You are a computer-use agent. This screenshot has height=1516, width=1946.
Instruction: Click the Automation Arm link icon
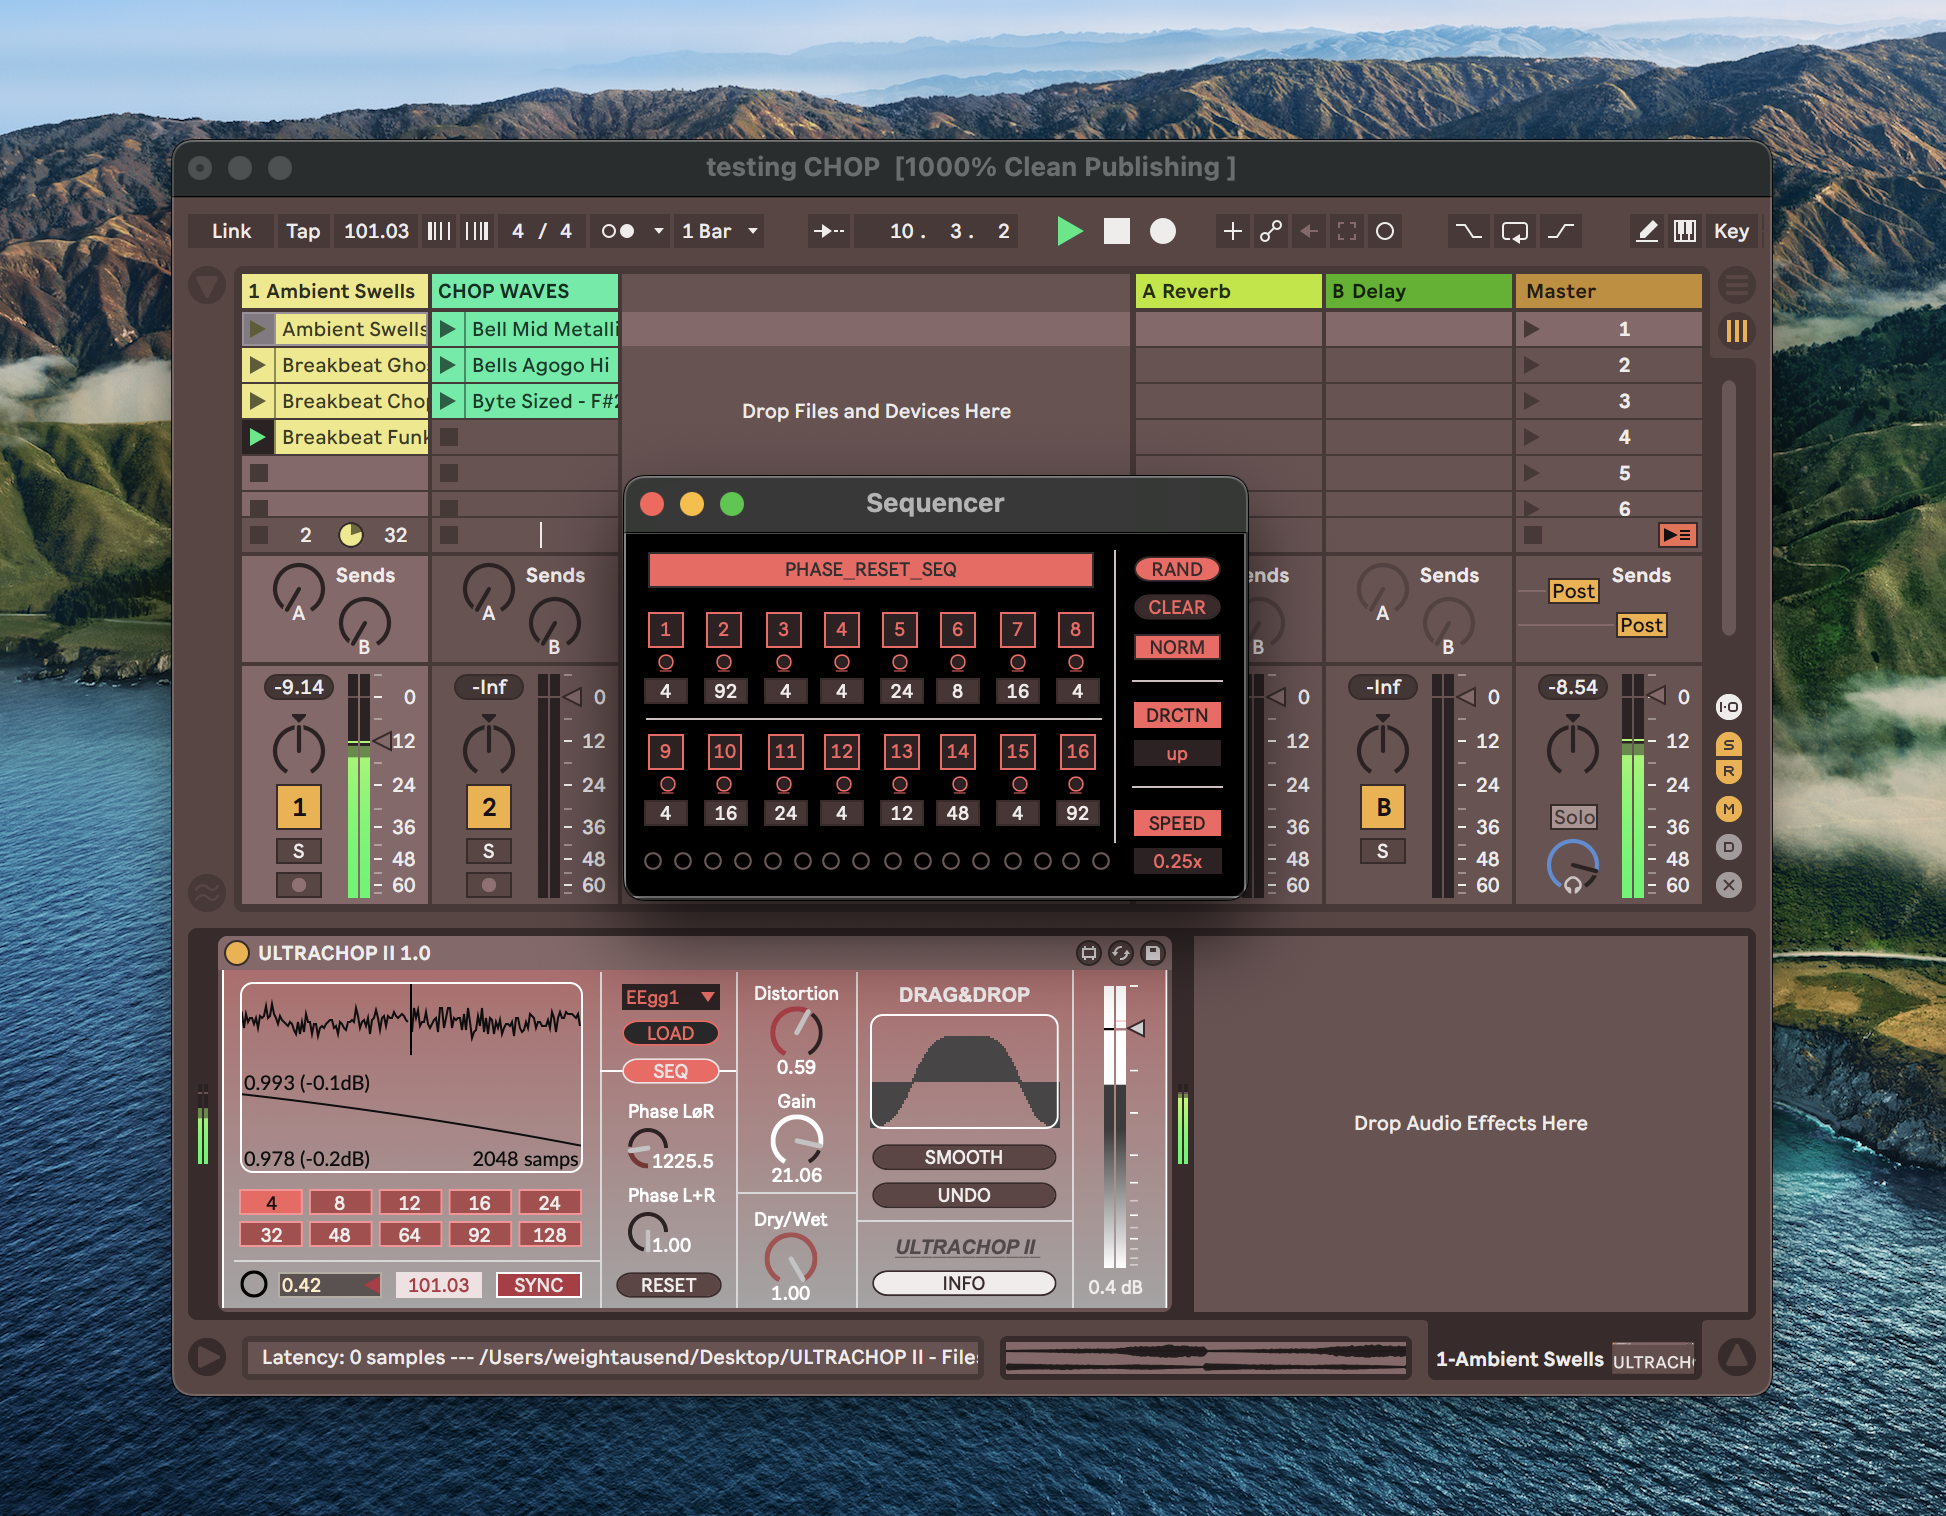point(1271,231)
